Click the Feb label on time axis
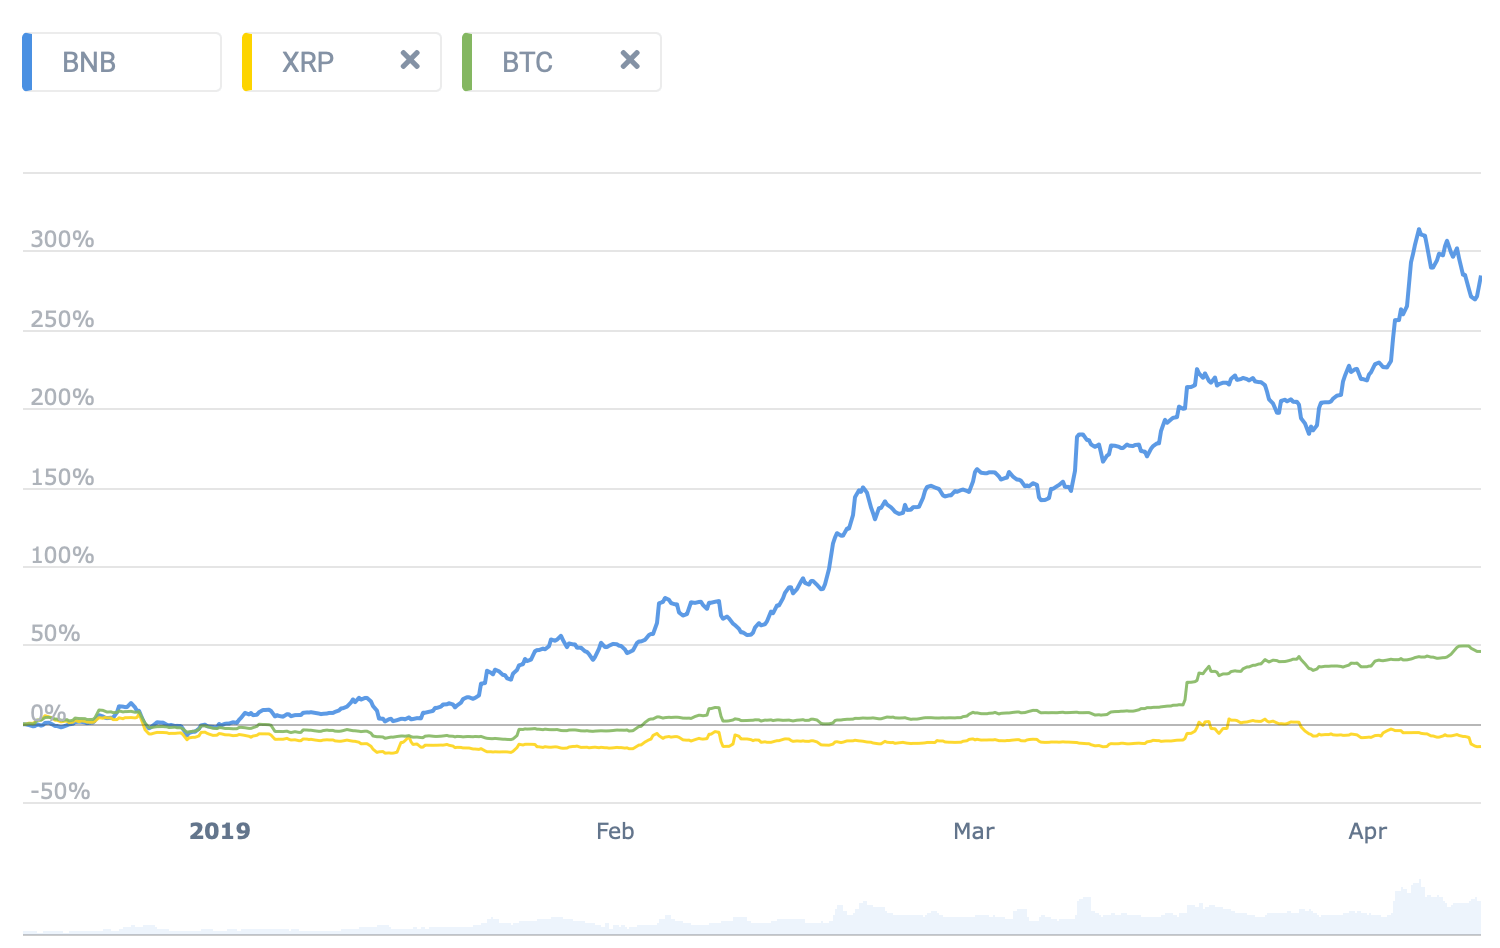The image size is (1500, 948). [x=615, y=831]
